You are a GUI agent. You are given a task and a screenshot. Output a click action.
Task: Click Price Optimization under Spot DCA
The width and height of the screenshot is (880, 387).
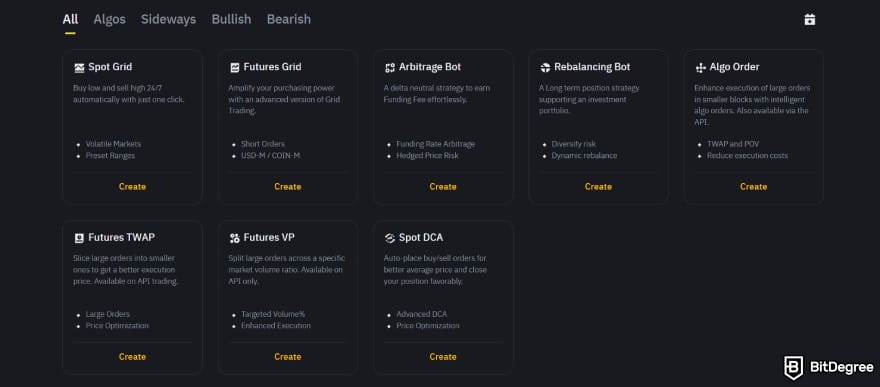[428, 325]
